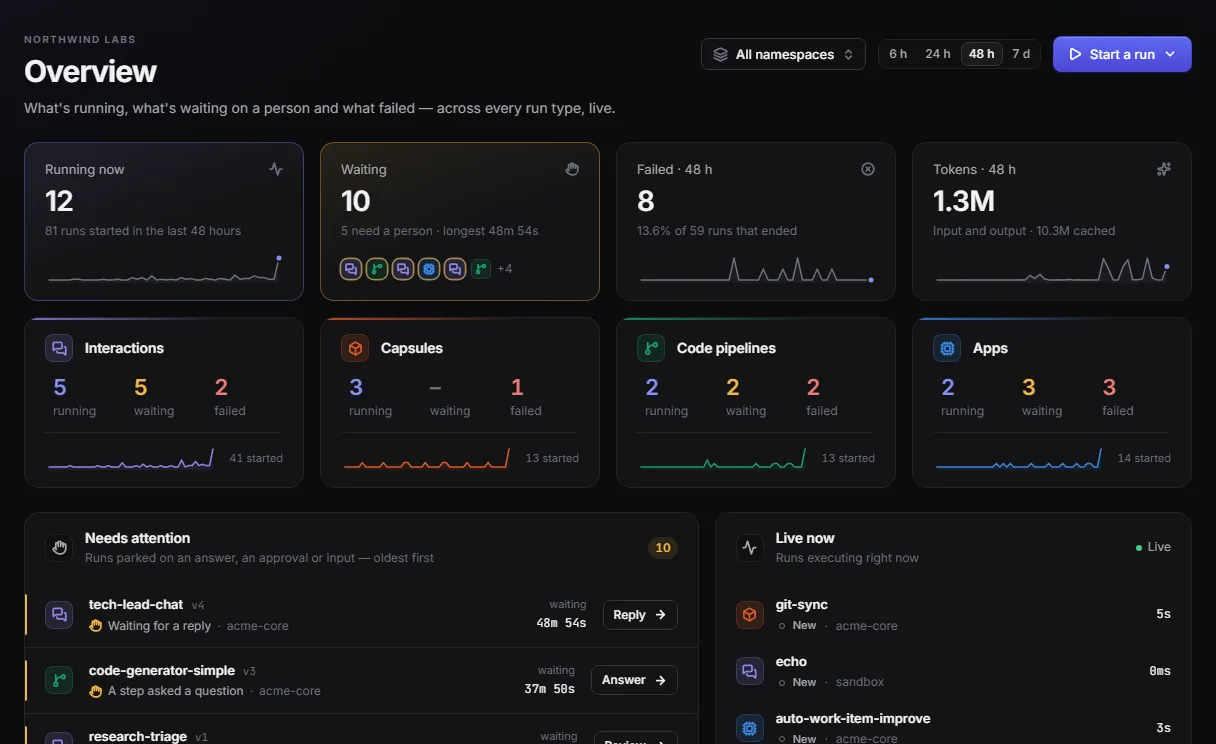The image size is (1216, 744).
Task: Click the sparkle icon in Tokens card
Action: (1164, 169)
